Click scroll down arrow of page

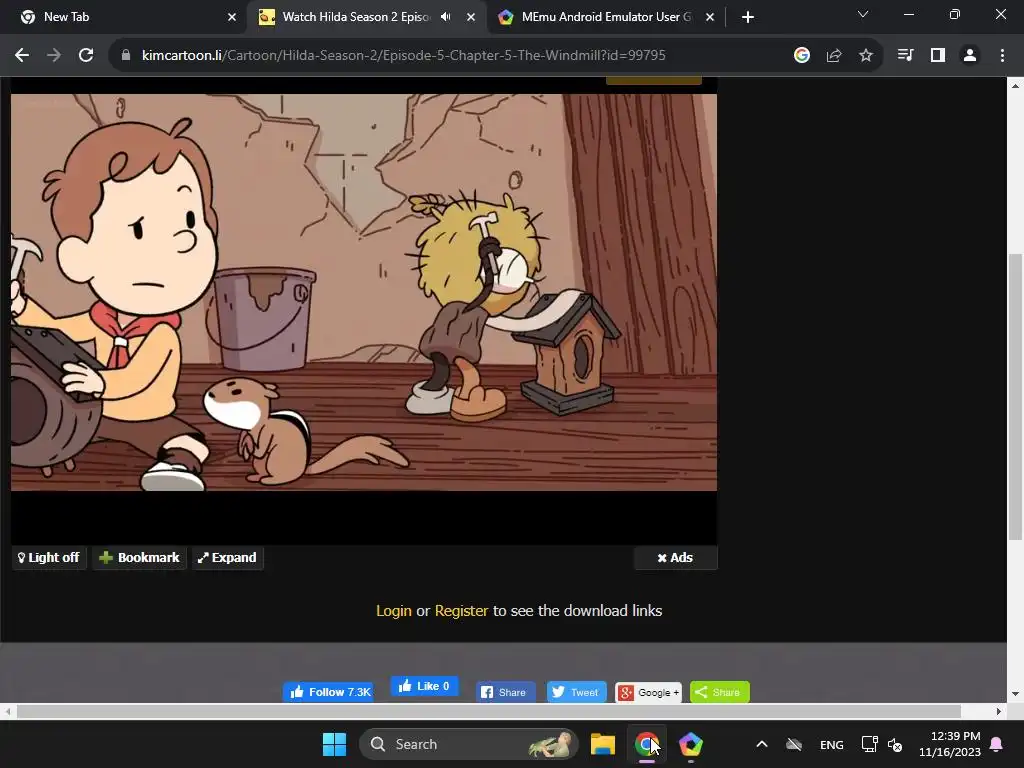1015,694
